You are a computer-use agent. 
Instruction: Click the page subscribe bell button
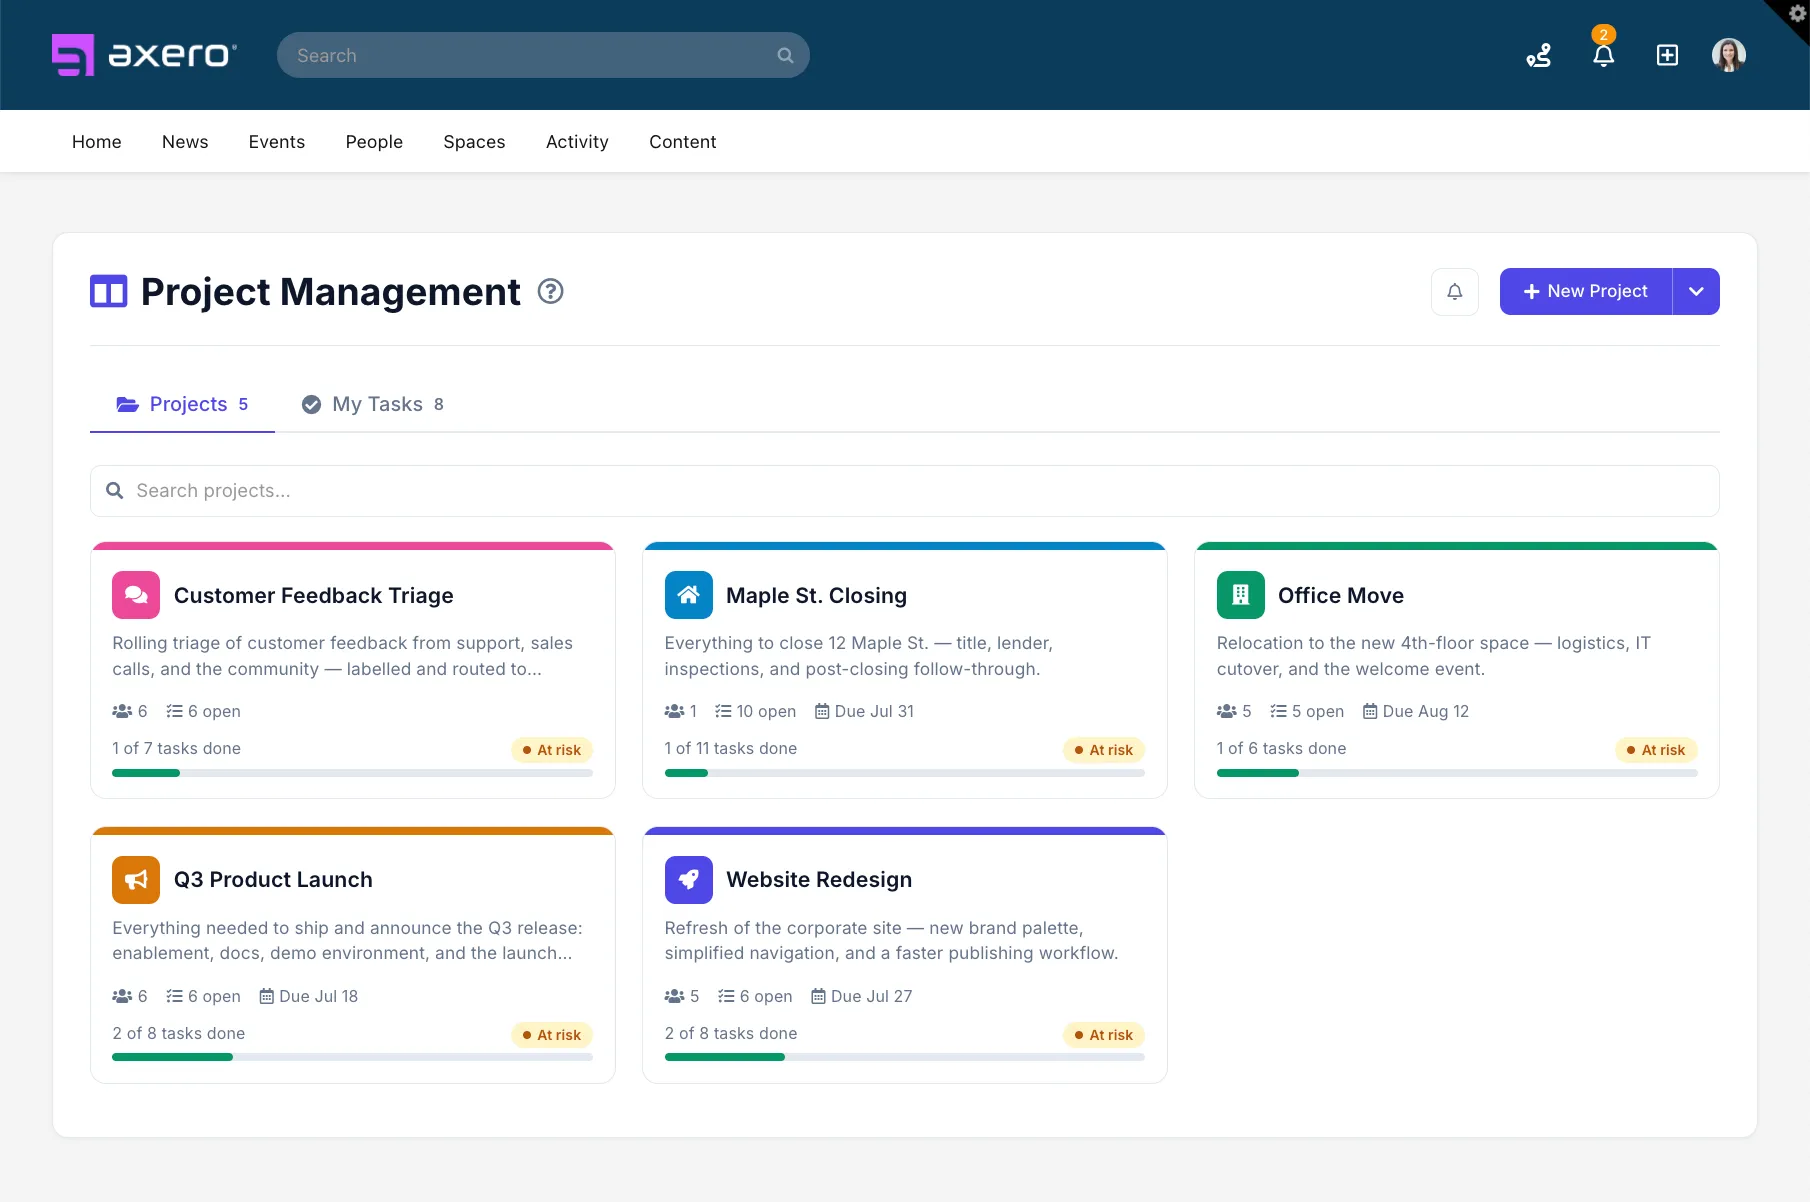point(1455,292)
